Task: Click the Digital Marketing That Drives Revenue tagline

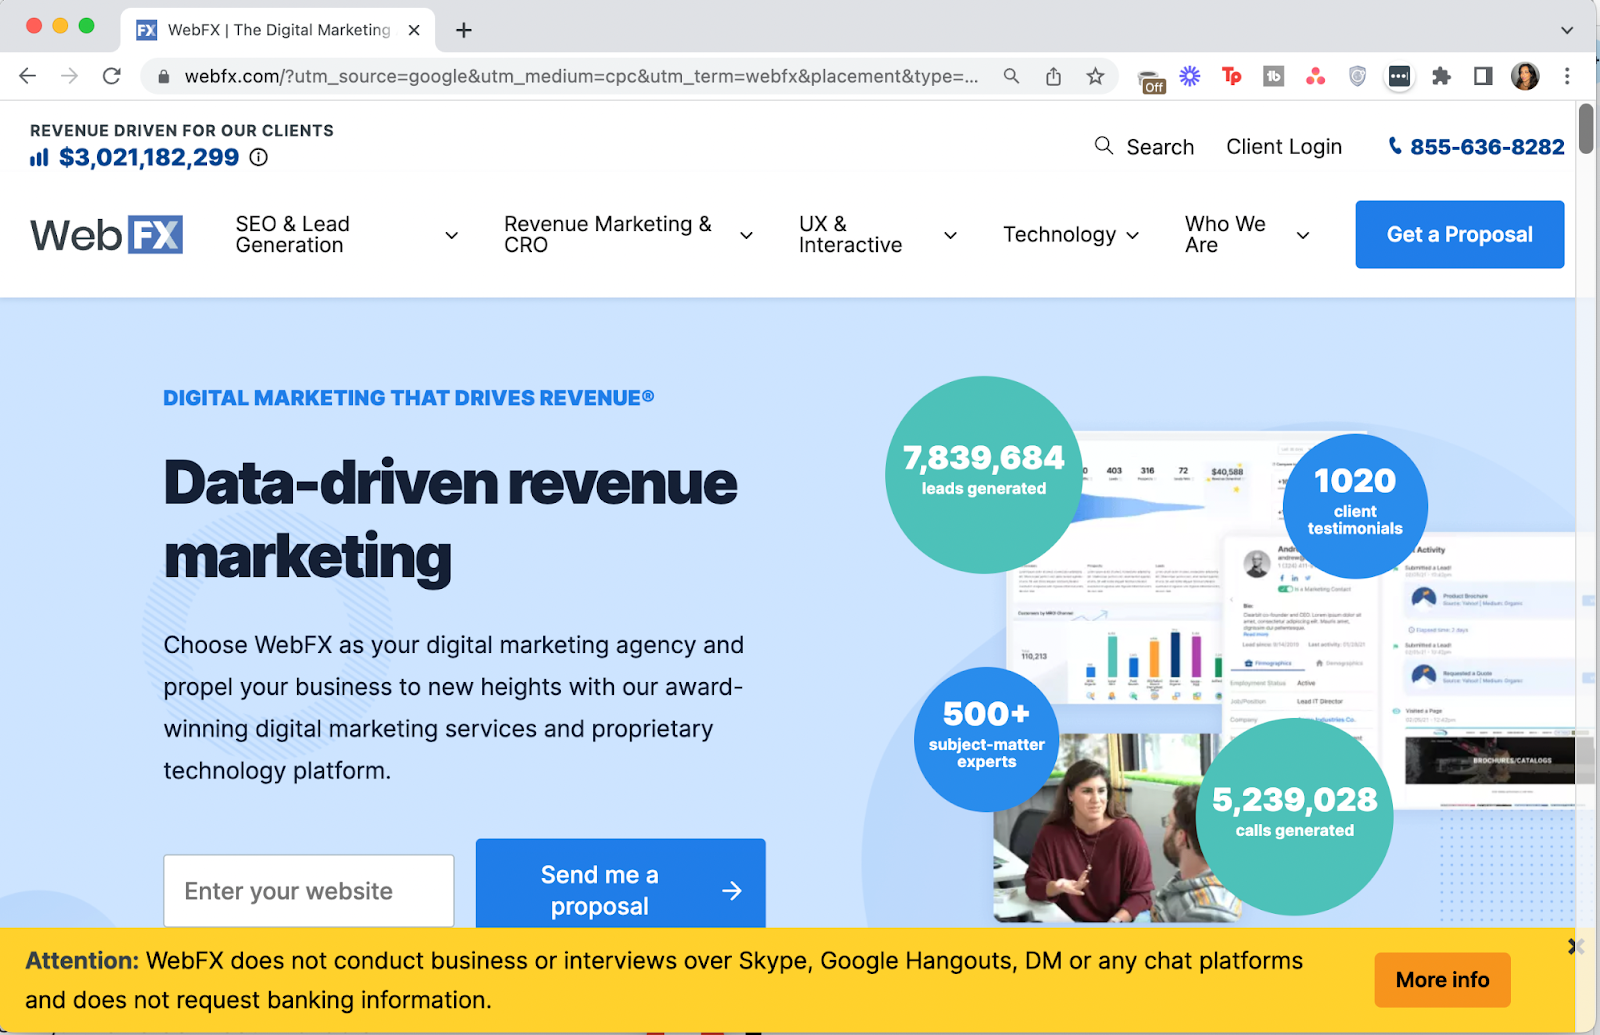Action: (409, 398)
